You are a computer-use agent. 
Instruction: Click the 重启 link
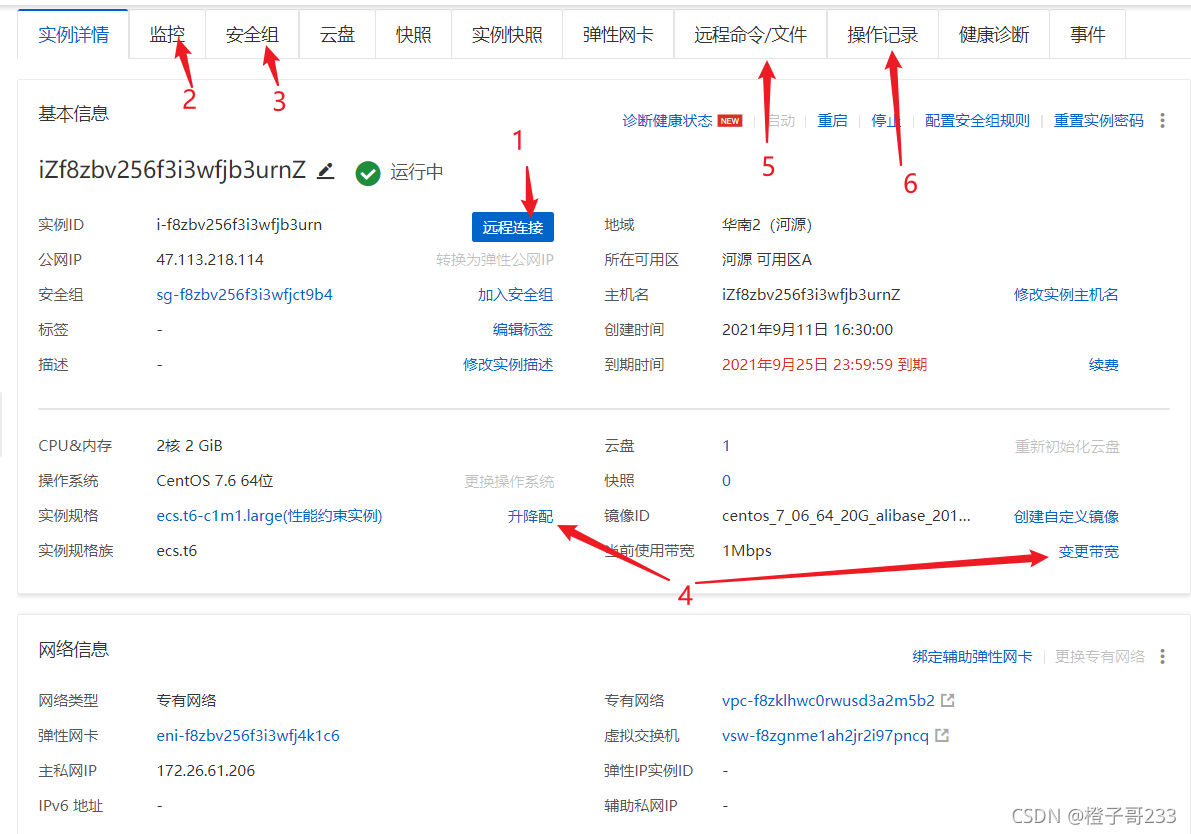832,121
